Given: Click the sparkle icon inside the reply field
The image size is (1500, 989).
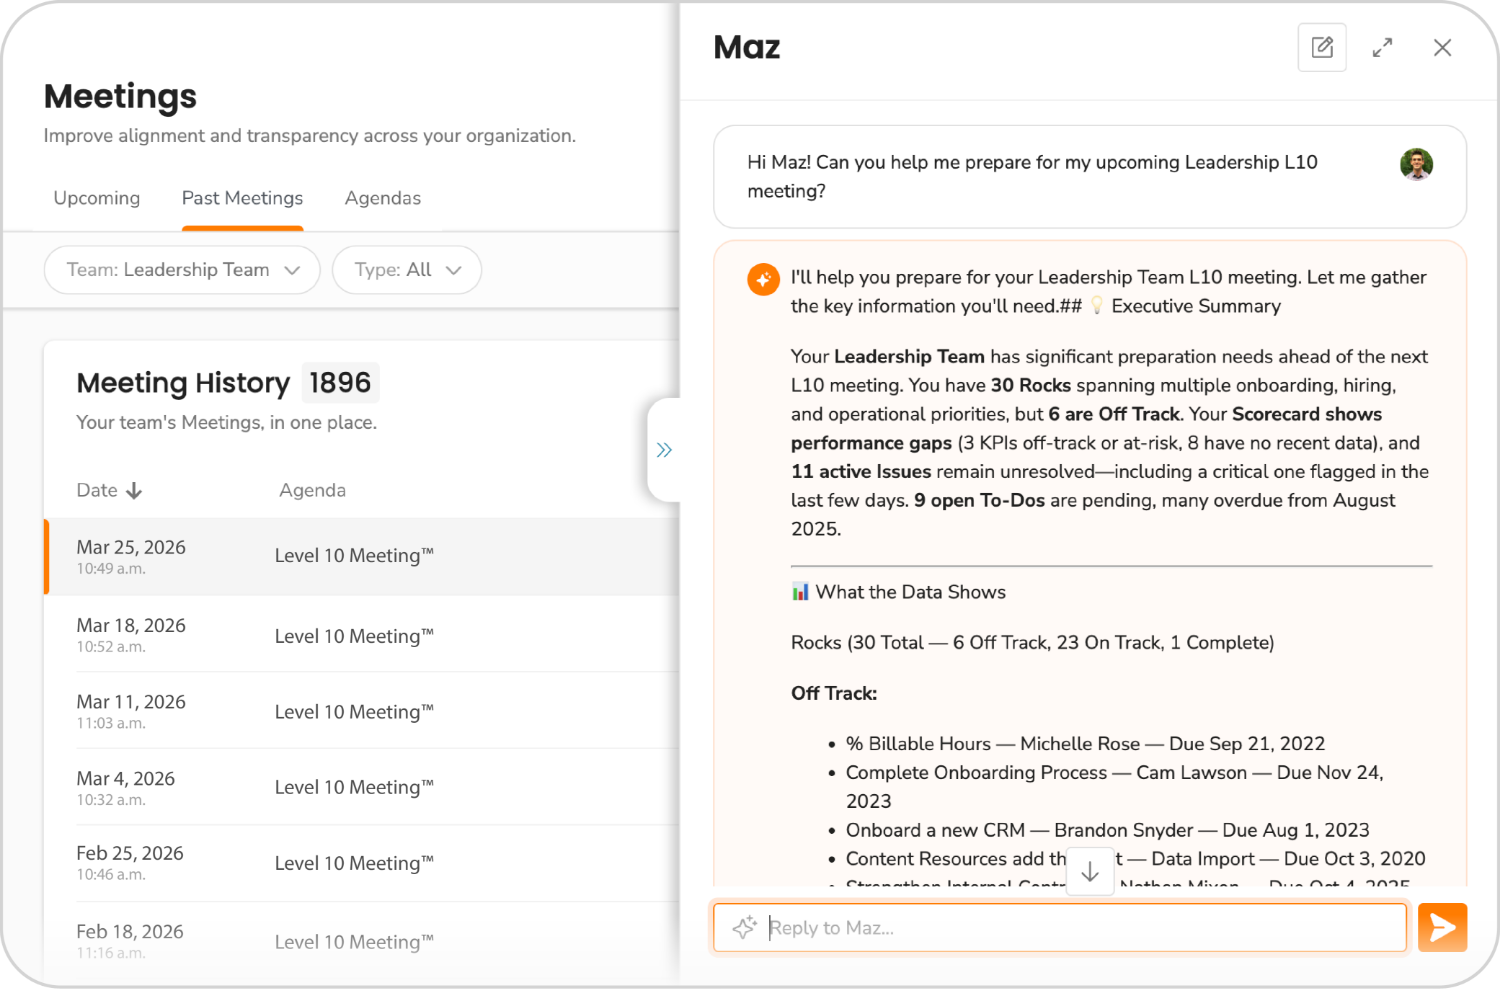Looking at the screenshot, I should click(743, 927).
